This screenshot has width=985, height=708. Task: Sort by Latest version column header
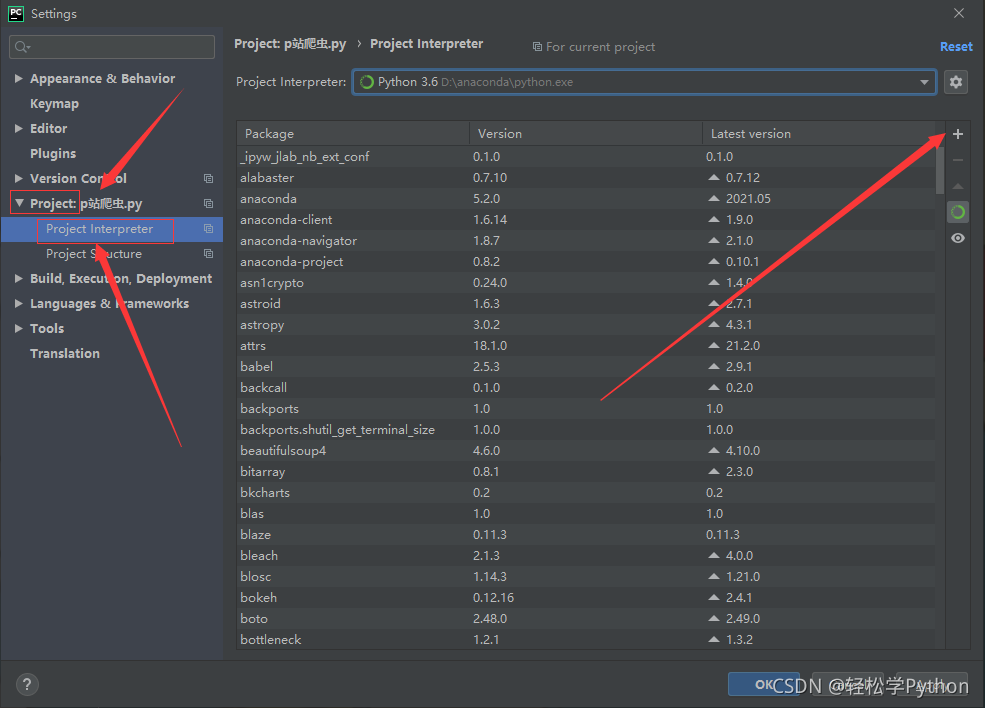(x=819, y=134)
